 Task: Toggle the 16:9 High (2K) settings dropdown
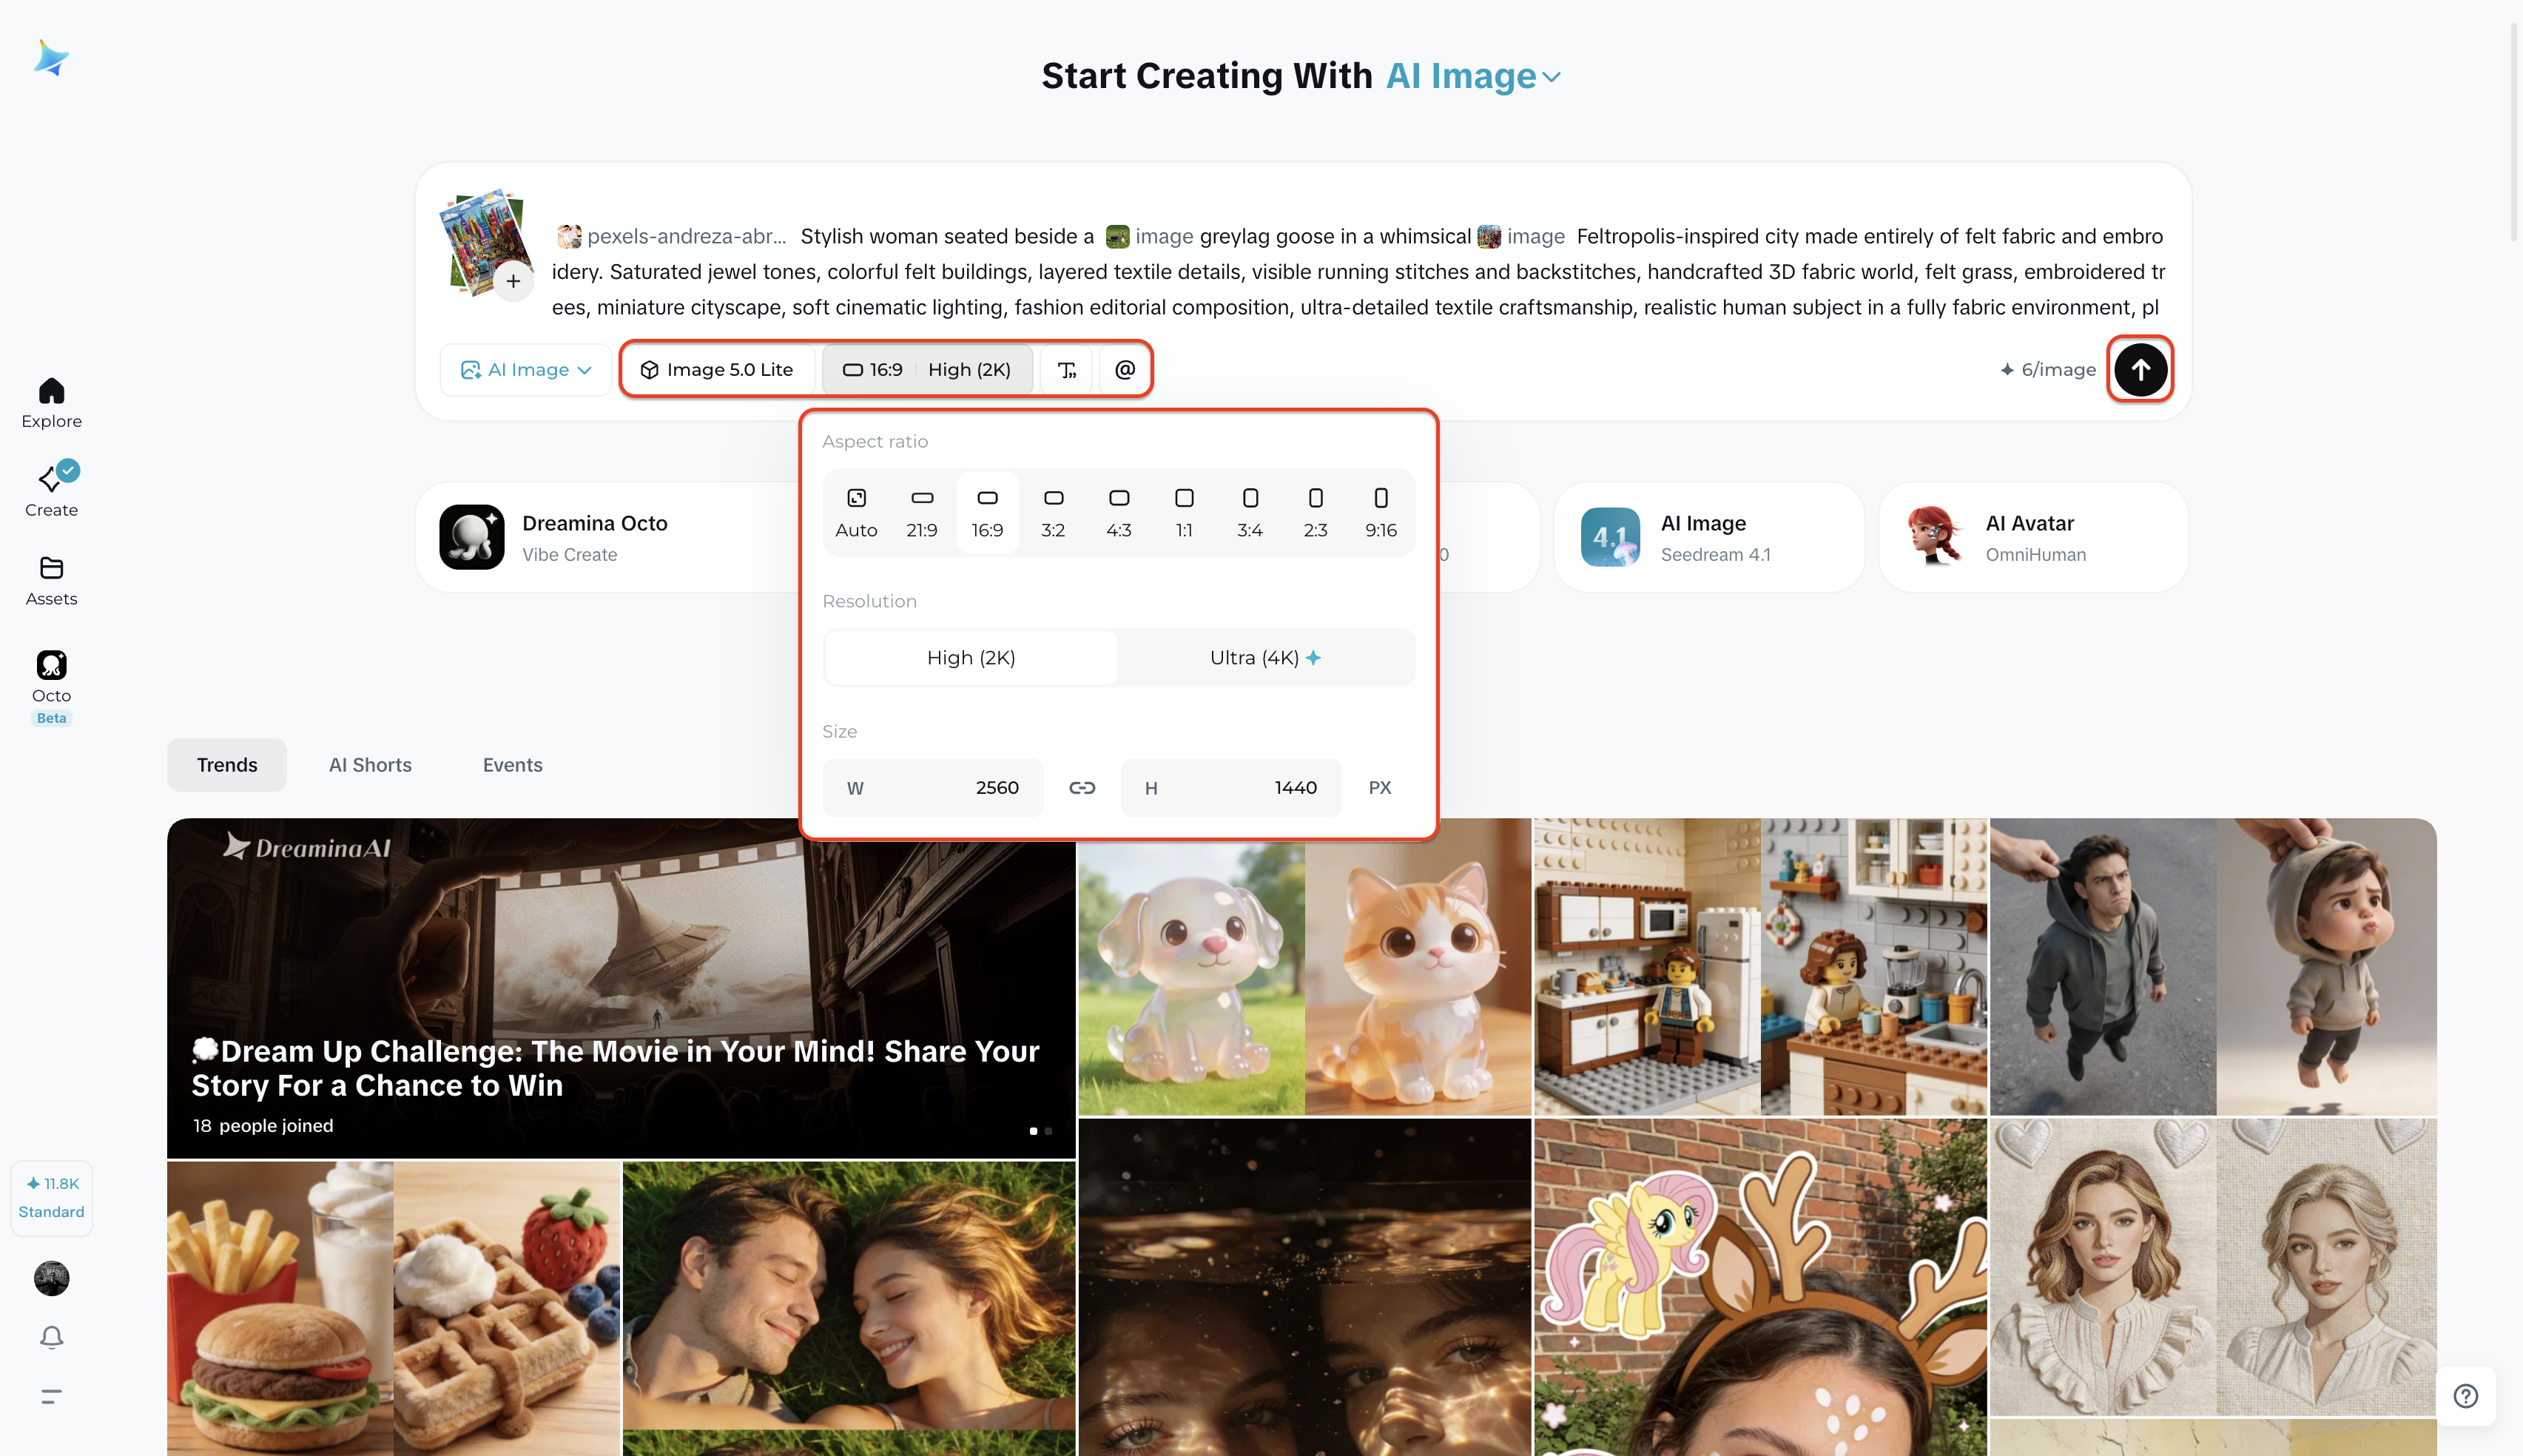click(x=927, y=370)
